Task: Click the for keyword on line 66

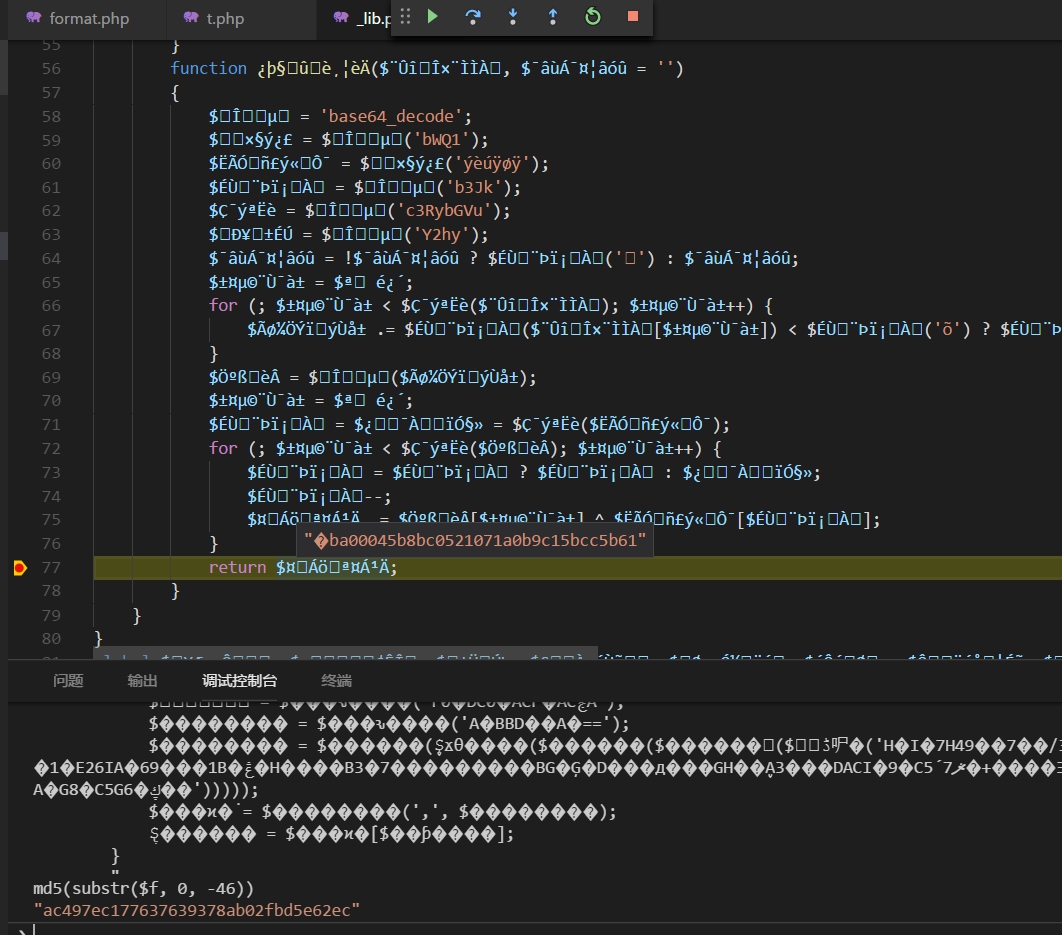Action: point(223,306)
